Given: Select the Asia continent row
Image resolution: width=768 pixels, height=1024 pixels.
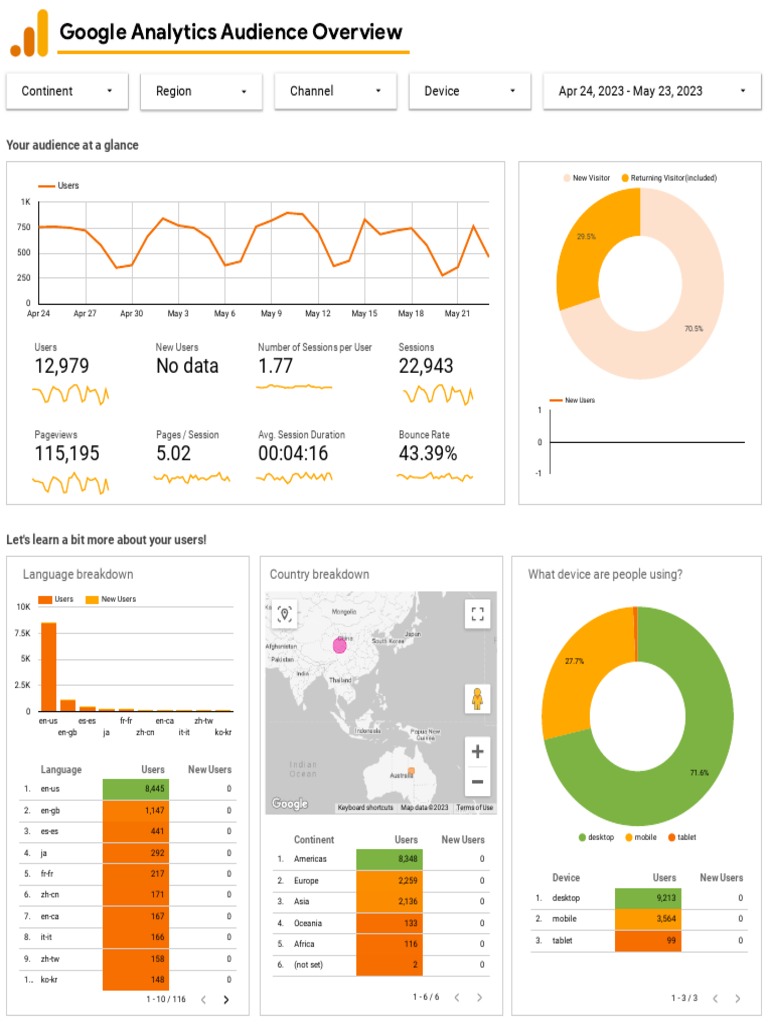Looking at the screenshot, I should click(x=381, y=901).
